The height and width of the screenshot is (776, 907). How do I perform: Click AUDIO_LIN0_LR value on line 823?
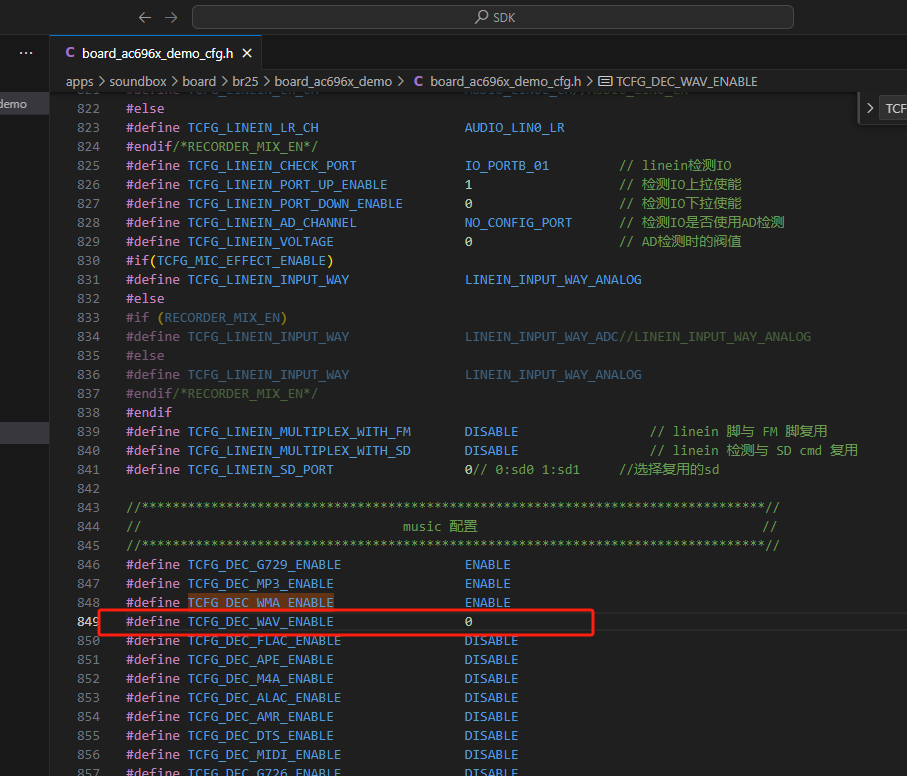514,128
